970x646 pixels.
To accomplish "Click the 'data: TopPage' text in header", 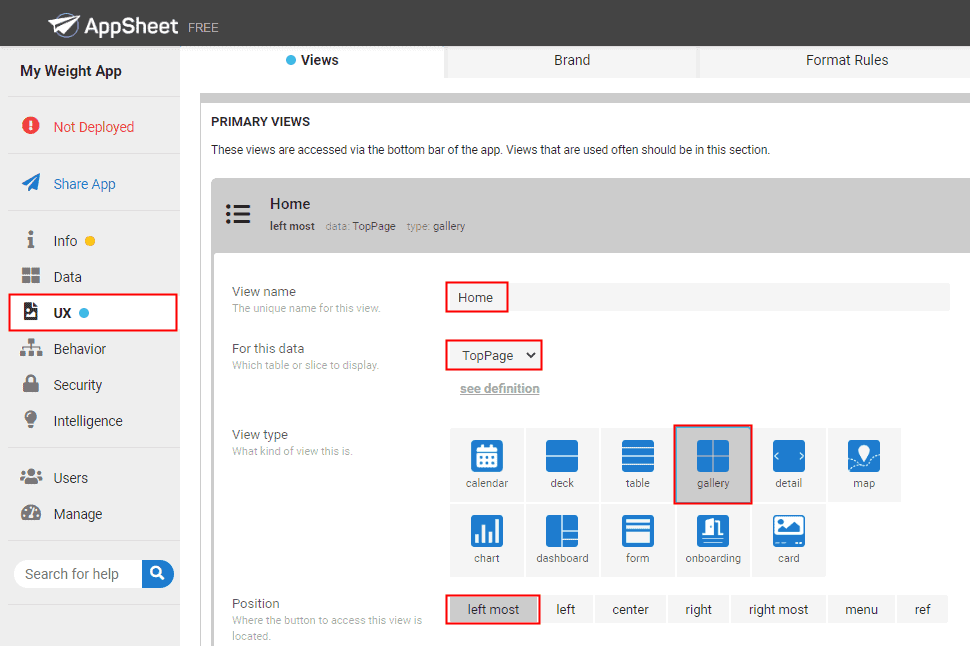I will pos(360,226).
